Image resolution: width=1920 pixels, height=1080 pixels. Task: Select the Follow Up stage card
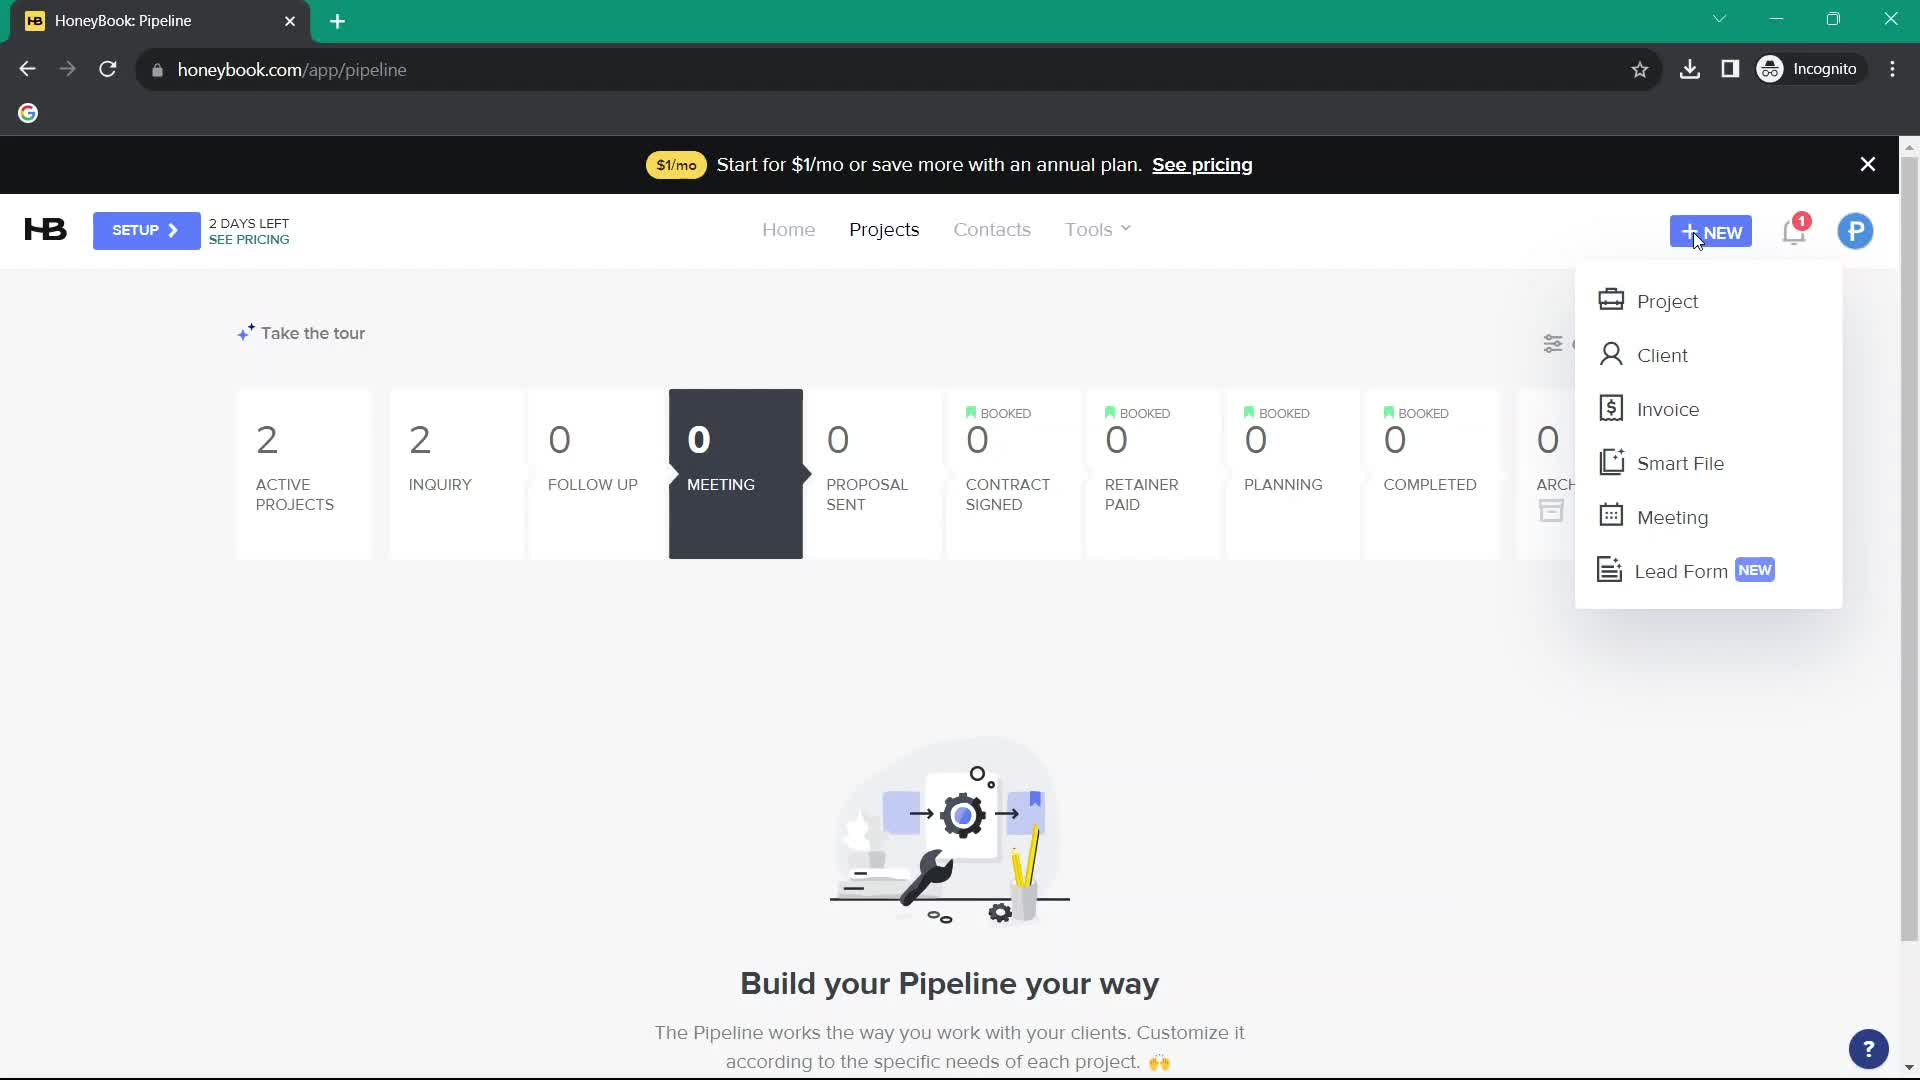(595, 474)
